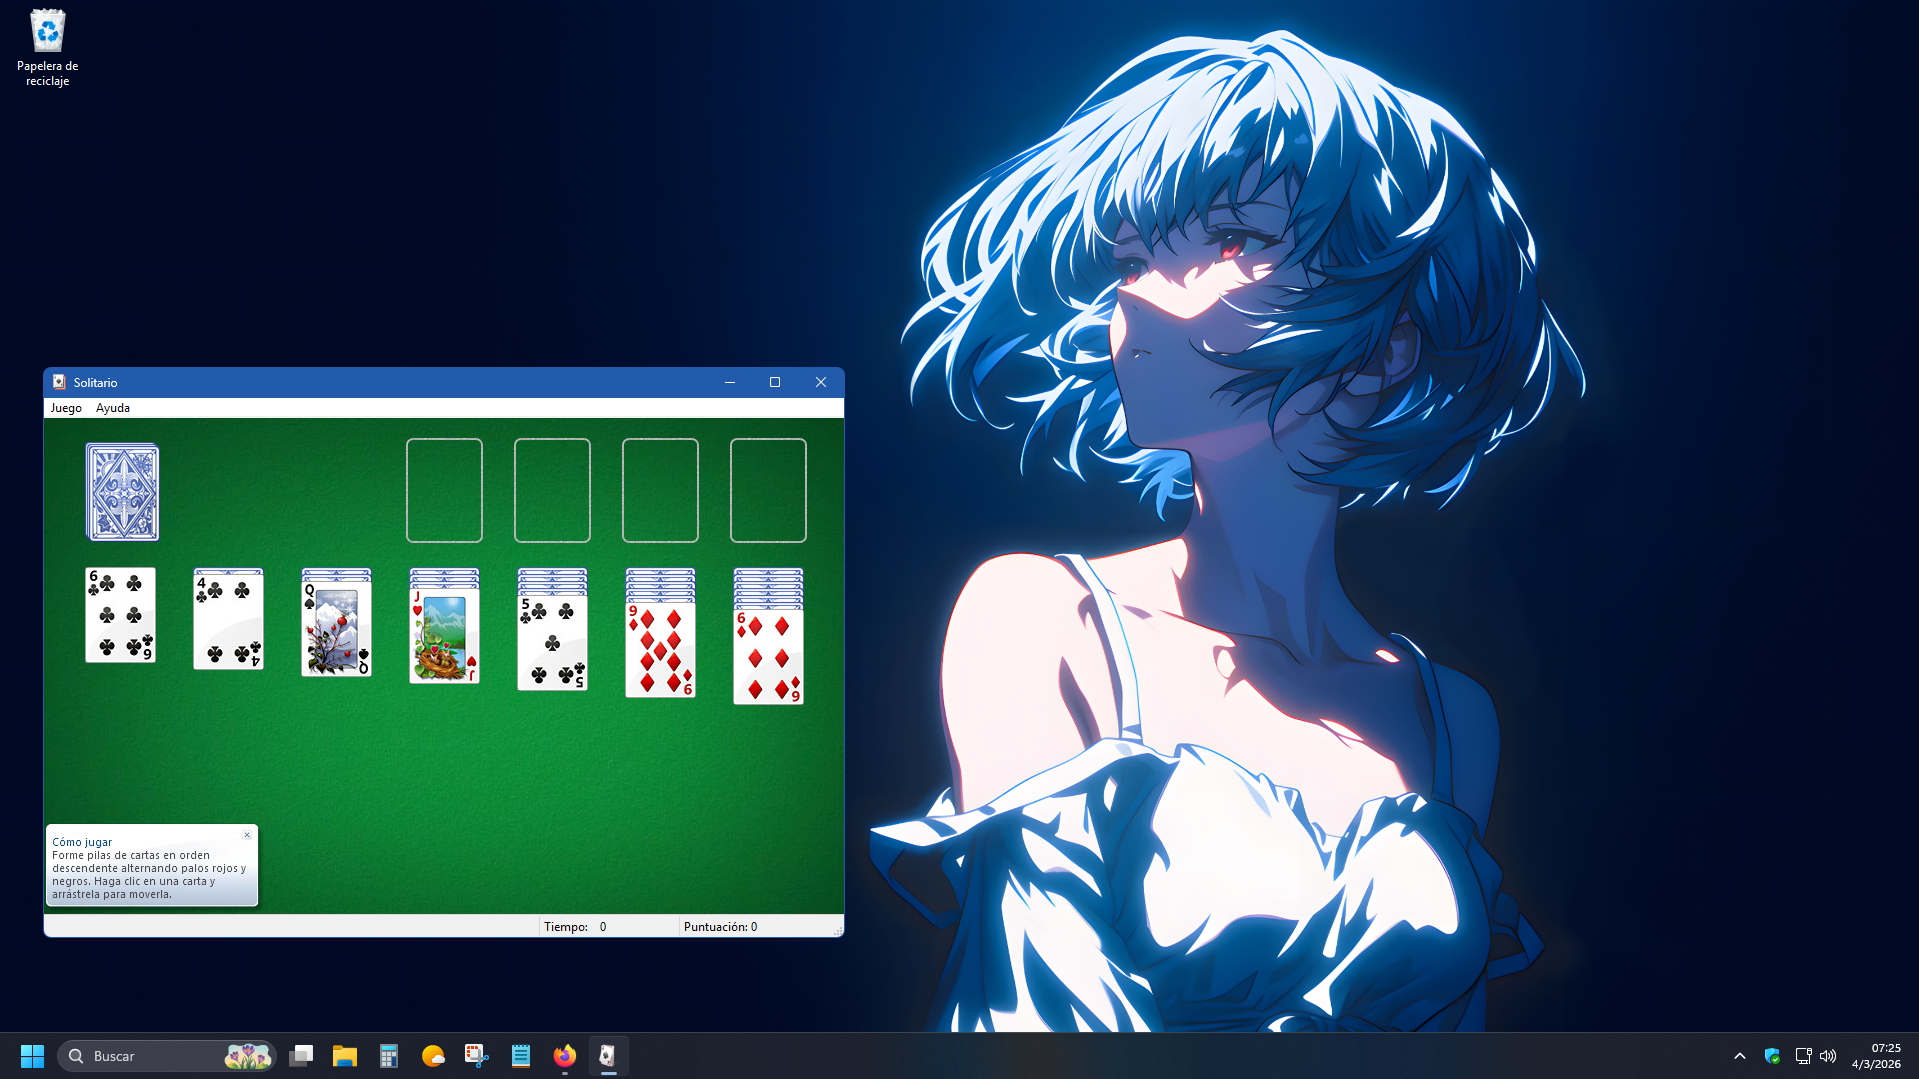Viewport: 1919px width, 1079px height.
Task: Close the Solitario window
Action: pyautogui.click(x=821, y=382)
